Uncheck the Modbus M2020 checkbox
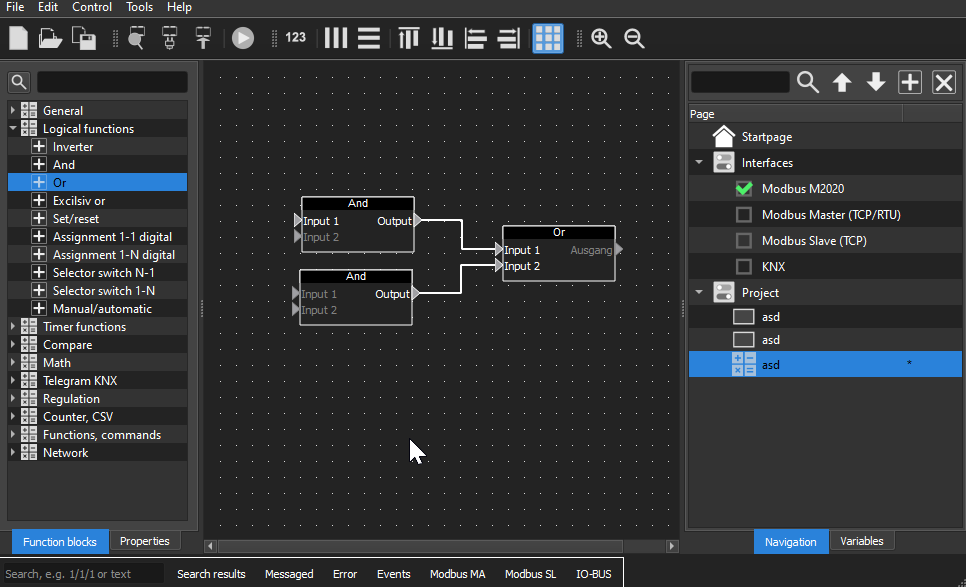 coord(743,188)
